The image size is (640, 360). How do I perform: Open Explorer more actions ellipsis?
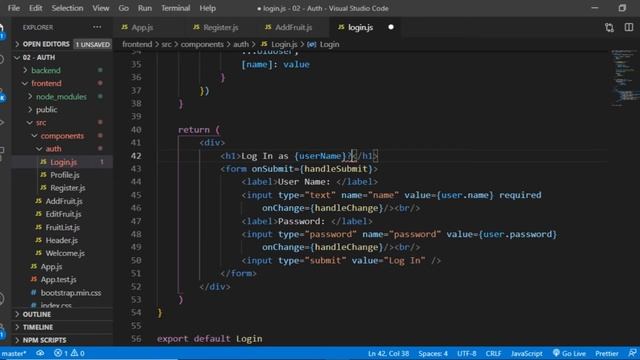[97, 27]
